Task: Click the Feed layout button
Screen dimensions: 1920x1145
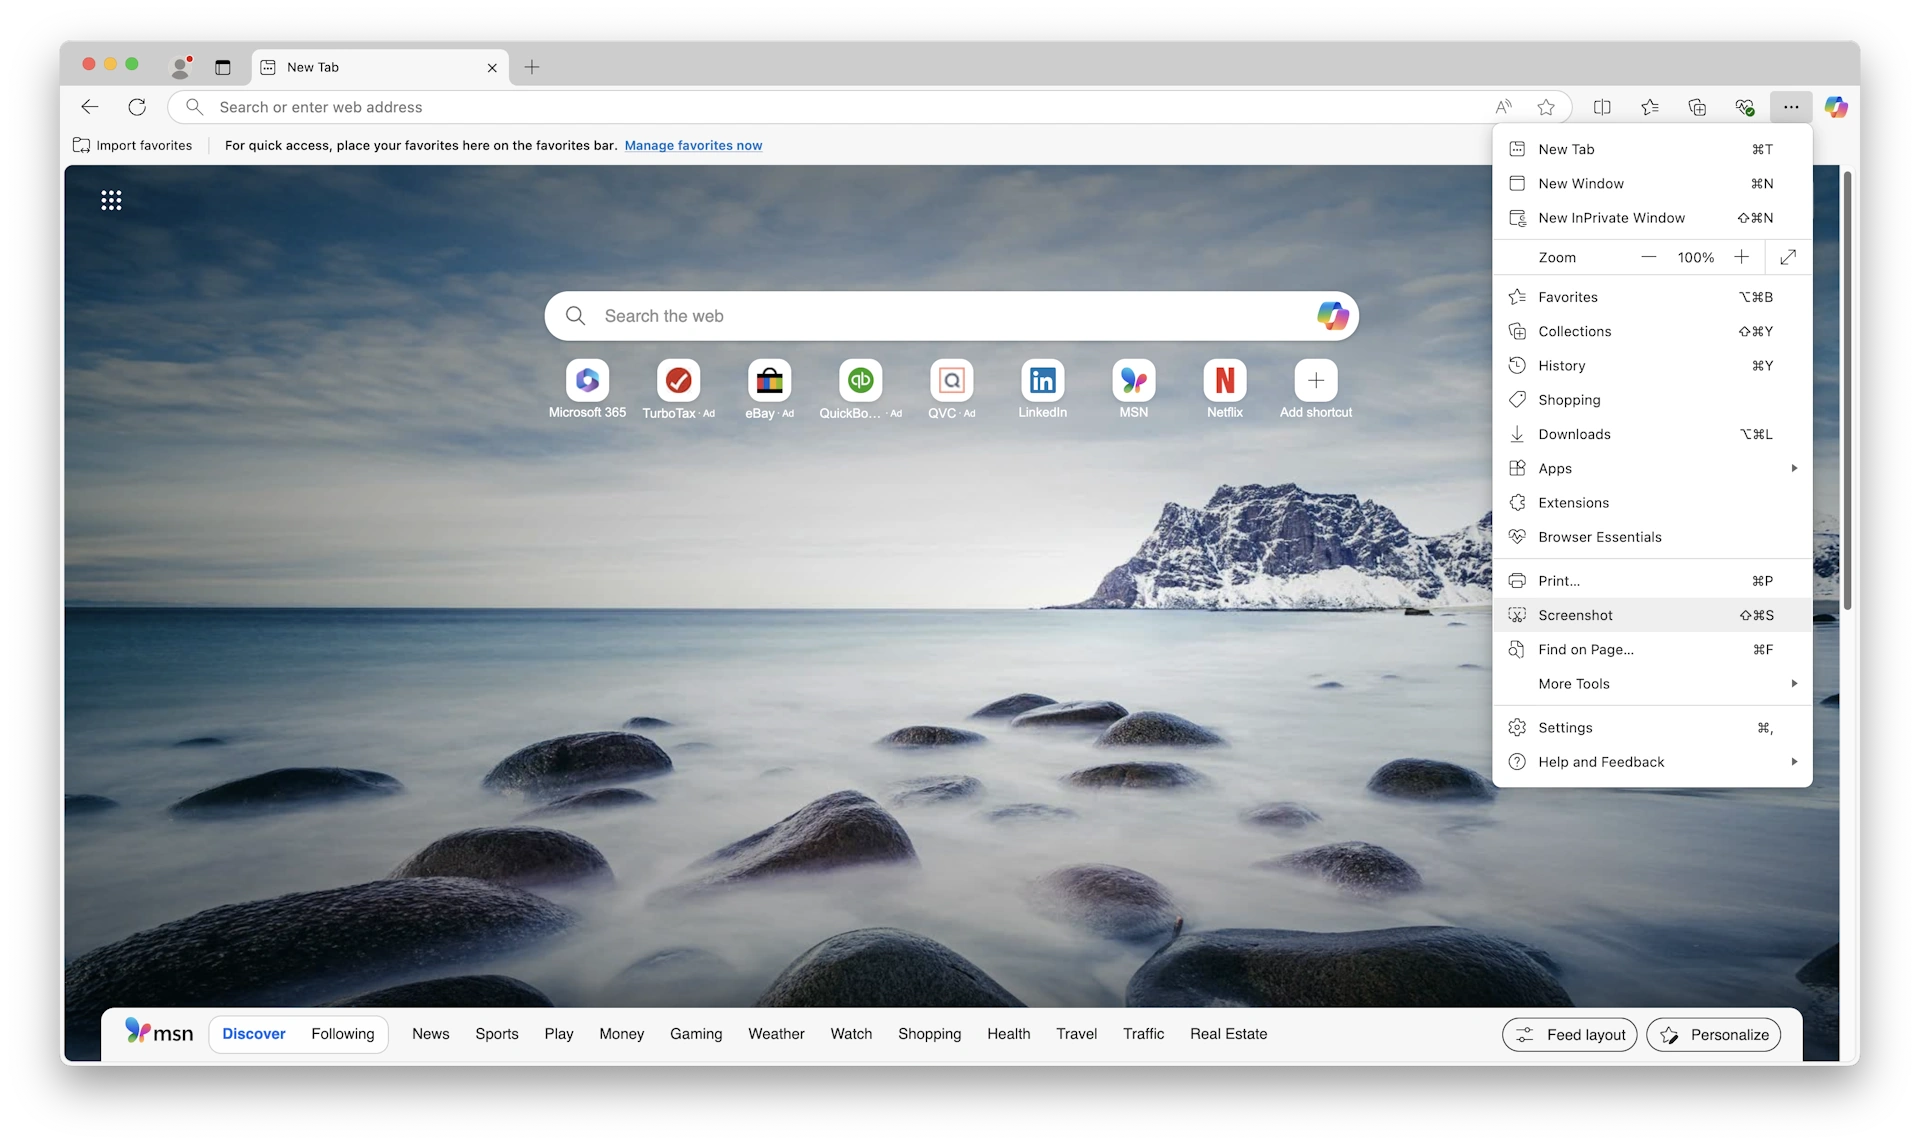Action: (x=1569, y=1034)
